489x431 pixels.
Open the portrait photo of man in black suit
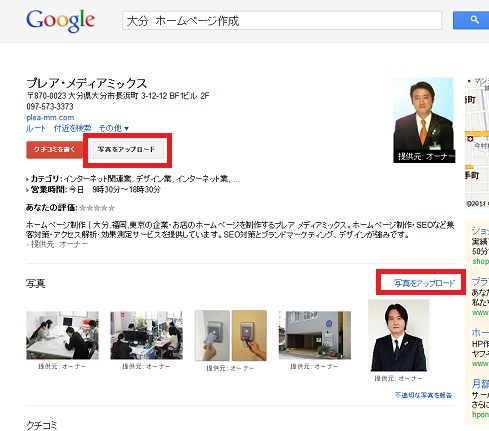pyautogui.click(x=399, y=336)
